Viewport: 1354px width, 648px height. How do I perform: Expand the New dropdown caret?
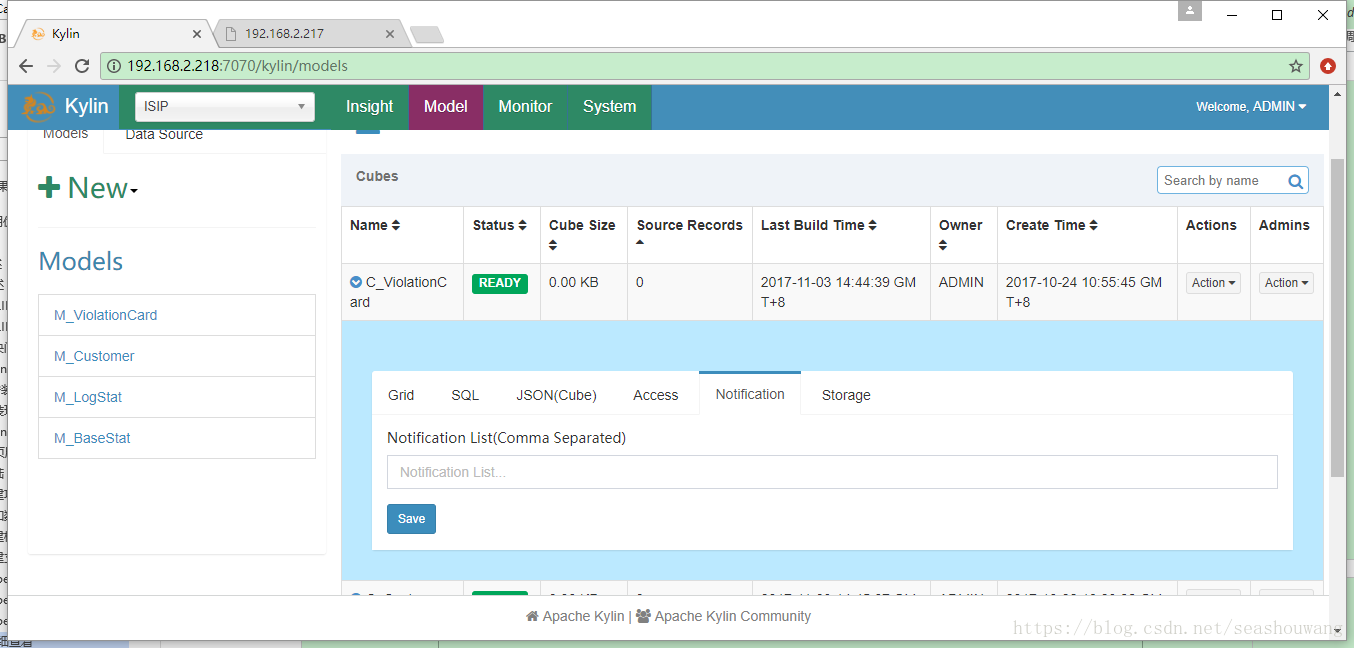134,191
